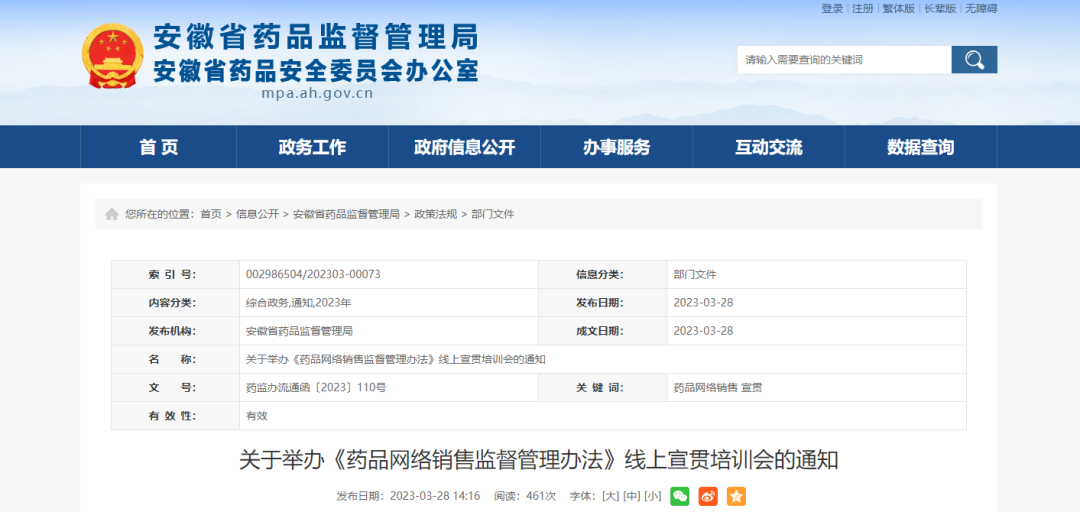
Task: Click the 注册 link at top
Action: click(x=862, y=8)
